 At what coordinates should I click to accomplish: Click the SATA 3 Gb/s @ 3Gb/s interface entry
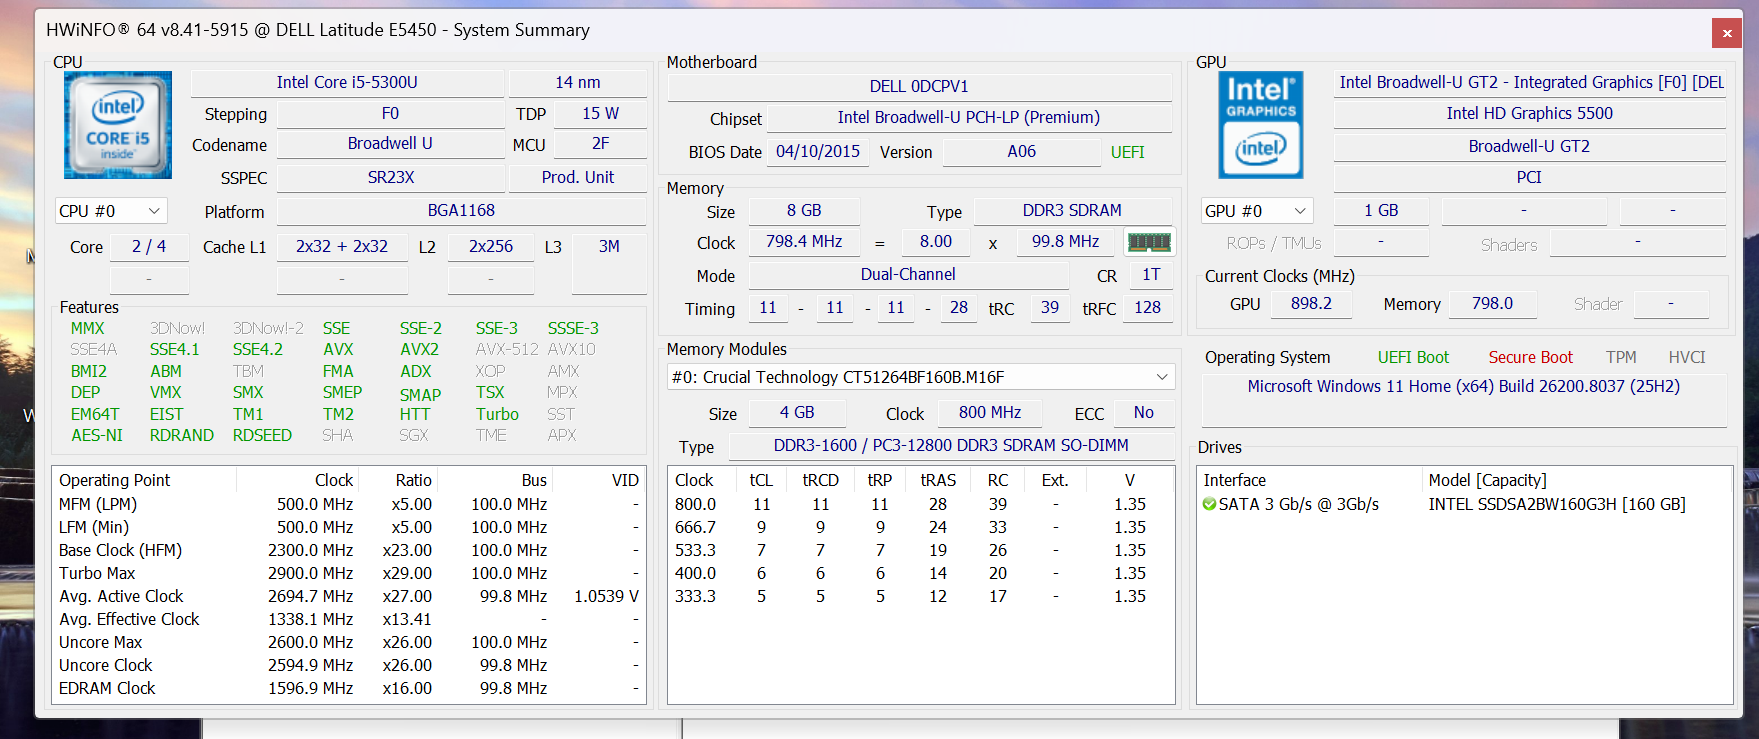(1299, 504)
